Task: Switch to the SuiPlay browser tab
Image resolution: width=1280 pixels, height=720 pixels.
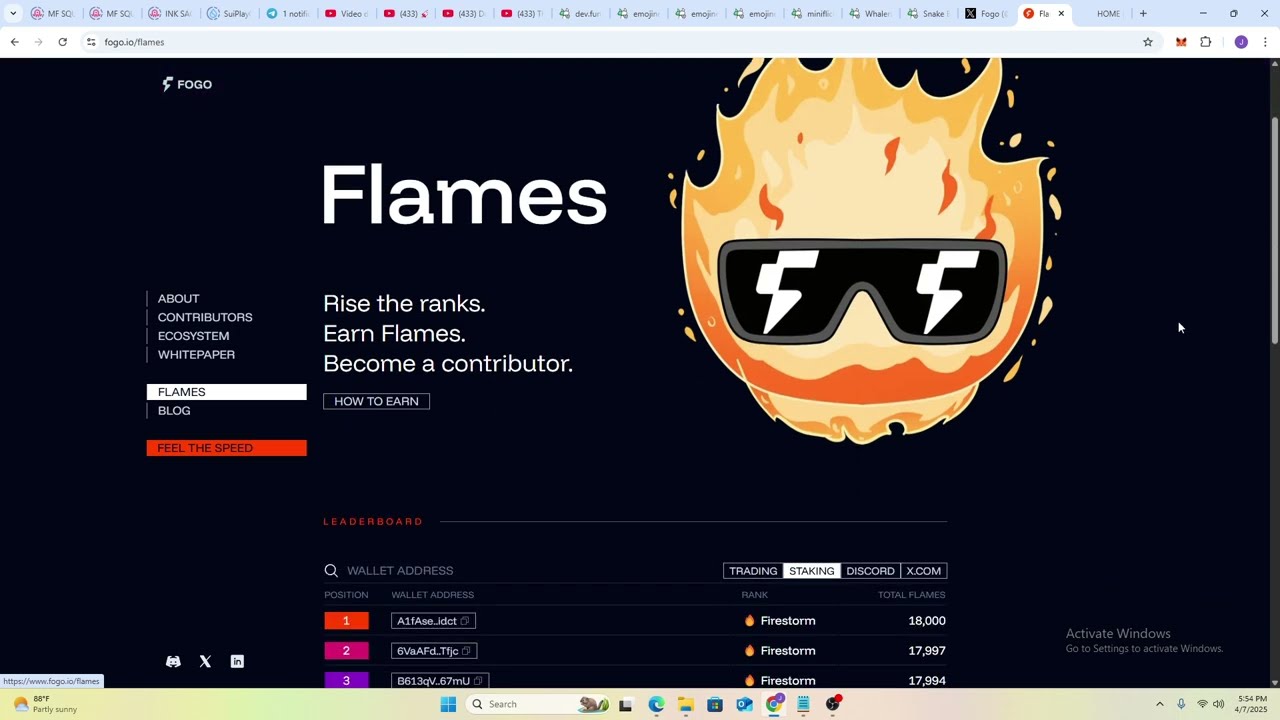Action: tap(228, 14)
